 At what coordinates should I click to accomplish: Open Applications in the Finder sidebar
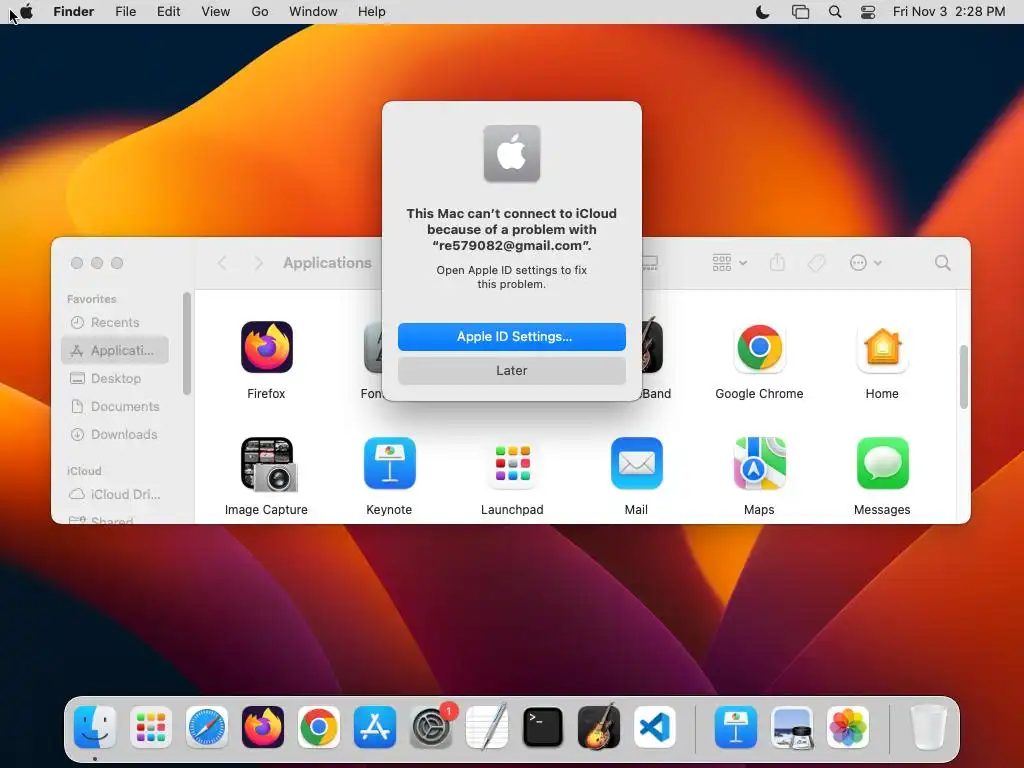(x=115, y=351)
